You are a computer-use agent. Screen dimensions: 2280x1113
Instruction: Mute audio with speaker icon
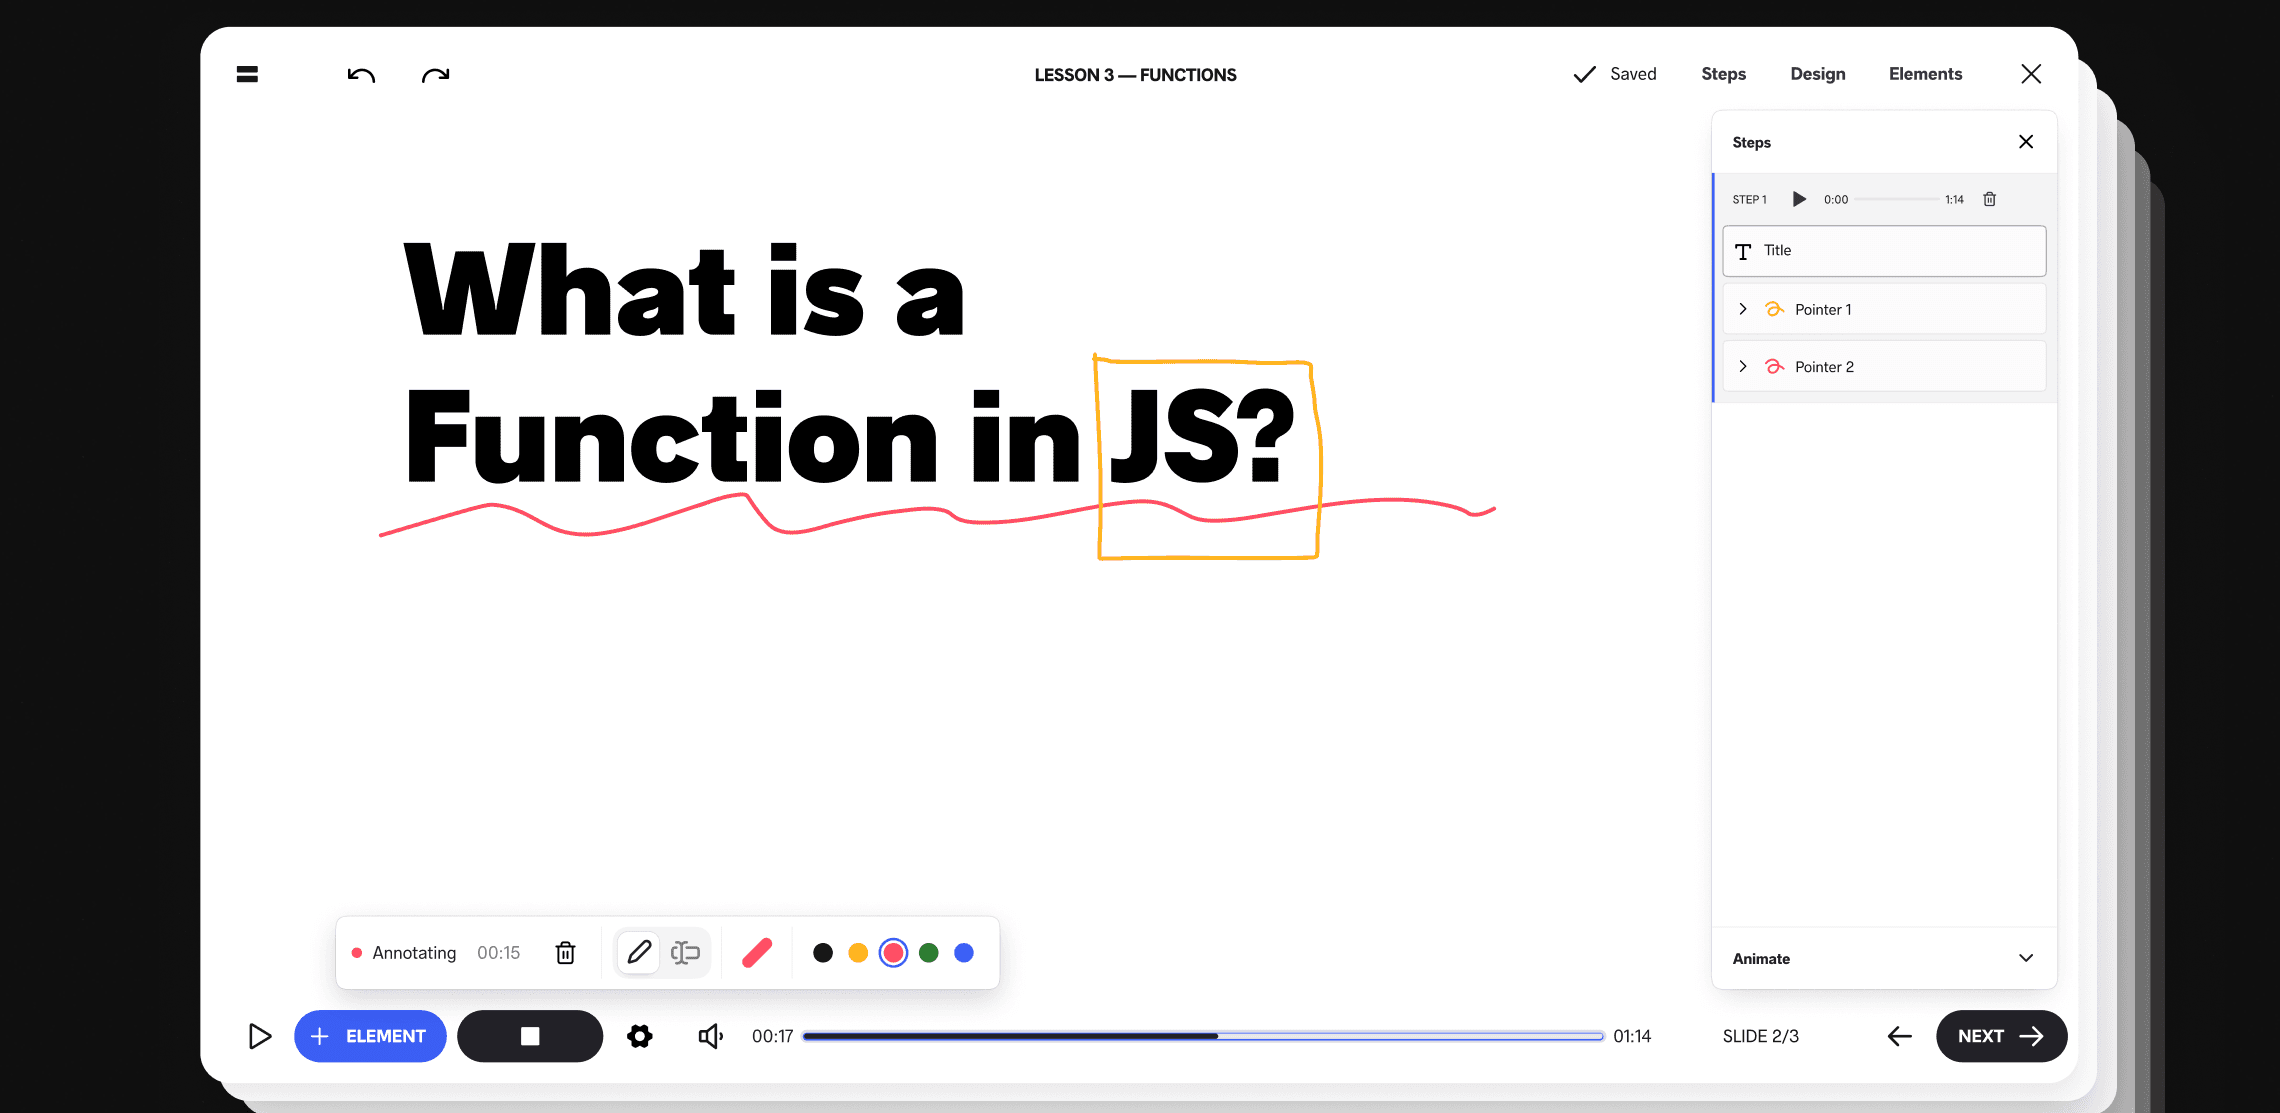pyautogui.click(x=710, y=1036)
